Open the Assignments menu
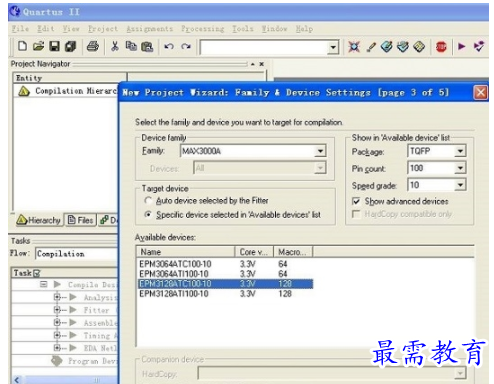This screenshot has width=494, height=384. point(150,29)
